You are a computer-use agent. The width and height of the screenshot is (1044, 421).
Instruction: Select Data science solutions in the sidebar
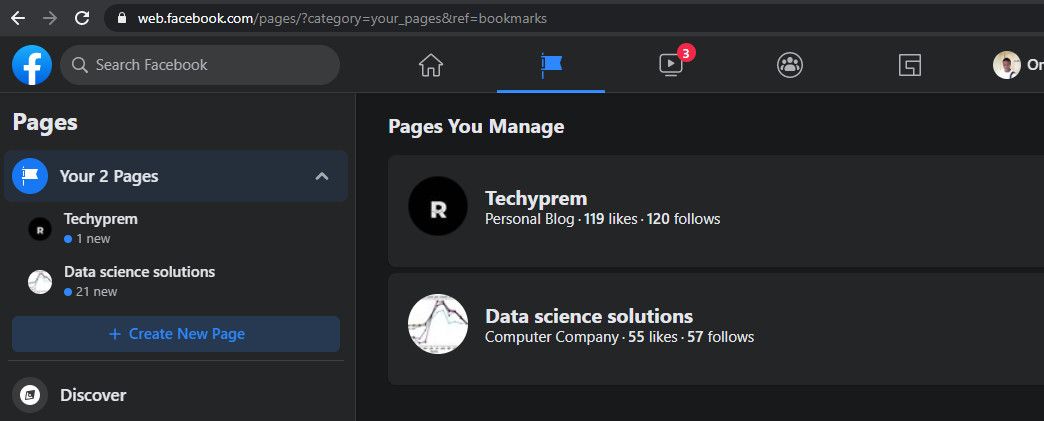pyautogui.click(x=139, y=272)
